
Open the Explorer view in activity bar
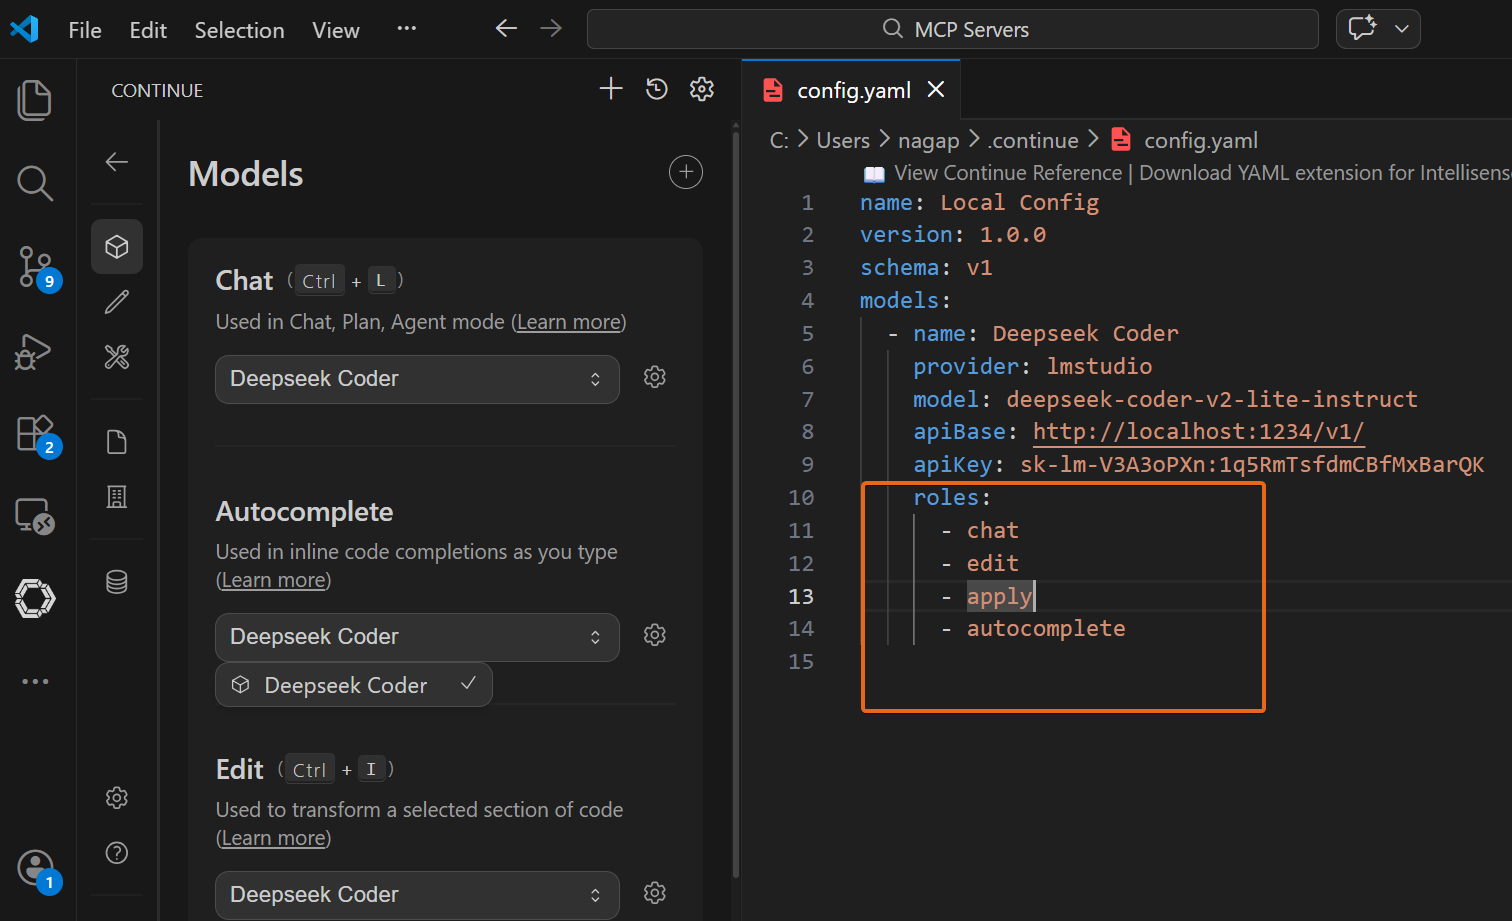35,100
